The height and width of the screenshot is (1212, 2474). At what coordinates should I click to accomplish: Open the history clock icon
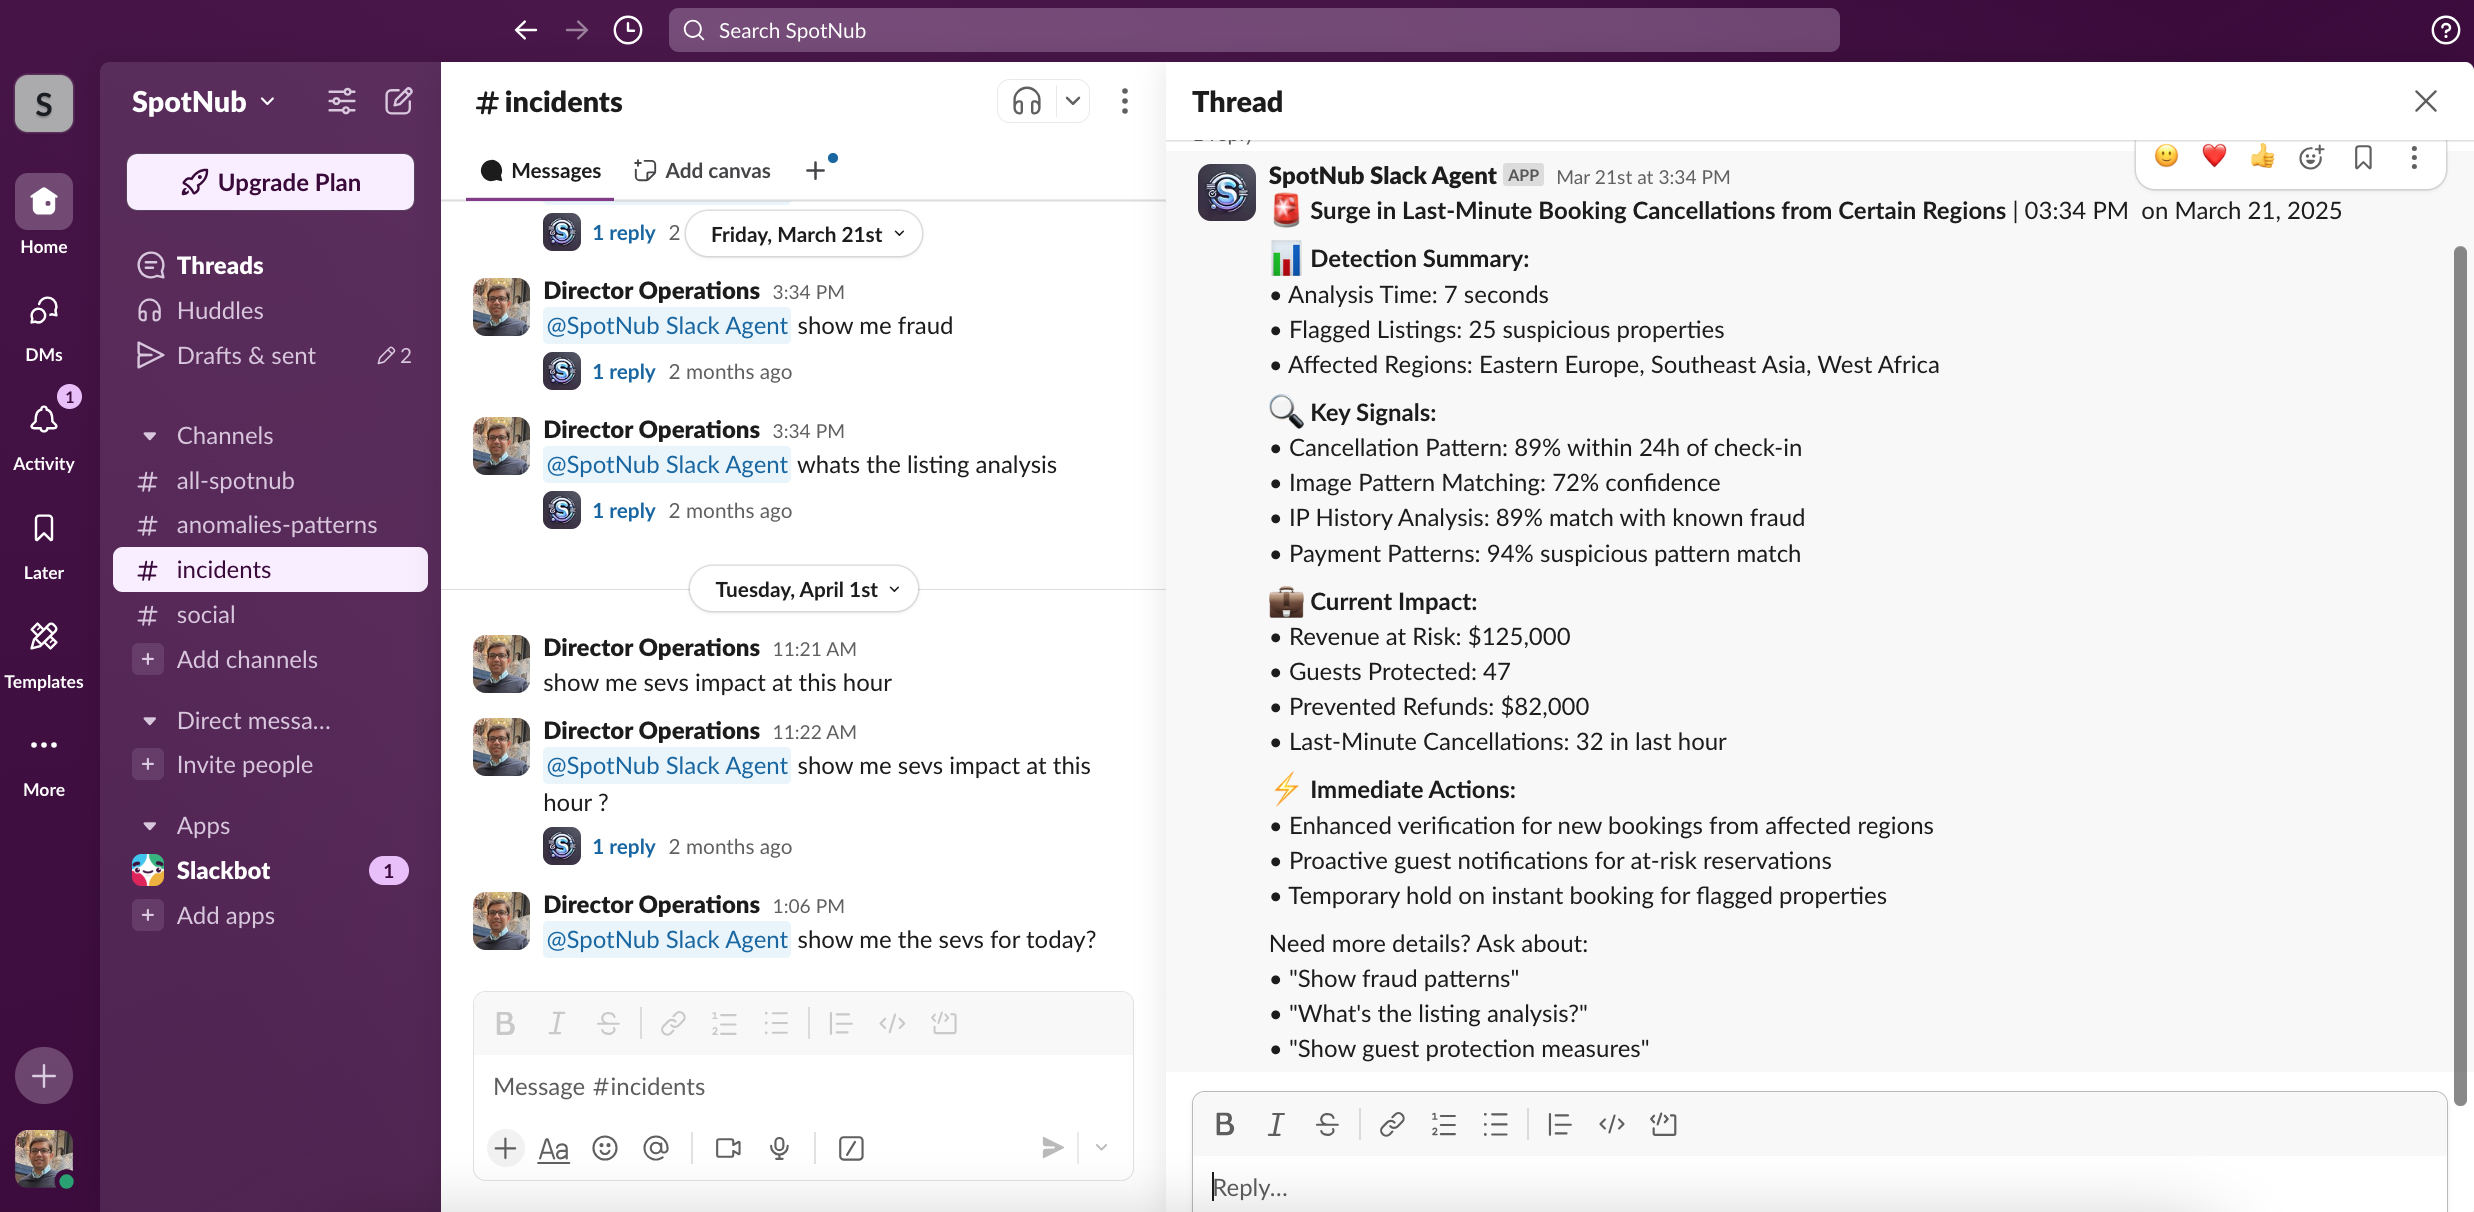point(628,30)
